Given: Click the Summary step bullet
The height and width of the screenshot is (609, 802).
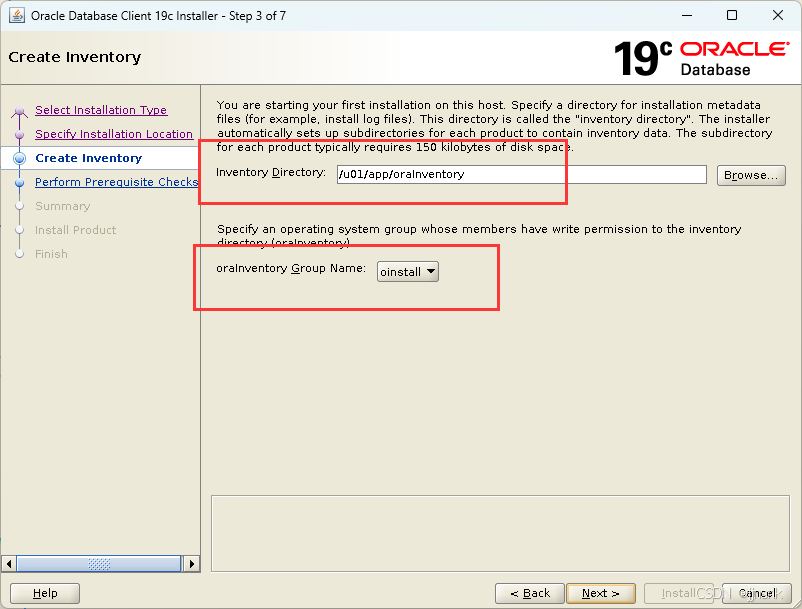Looking at the screenshot, I should click(x=19, y=206).
